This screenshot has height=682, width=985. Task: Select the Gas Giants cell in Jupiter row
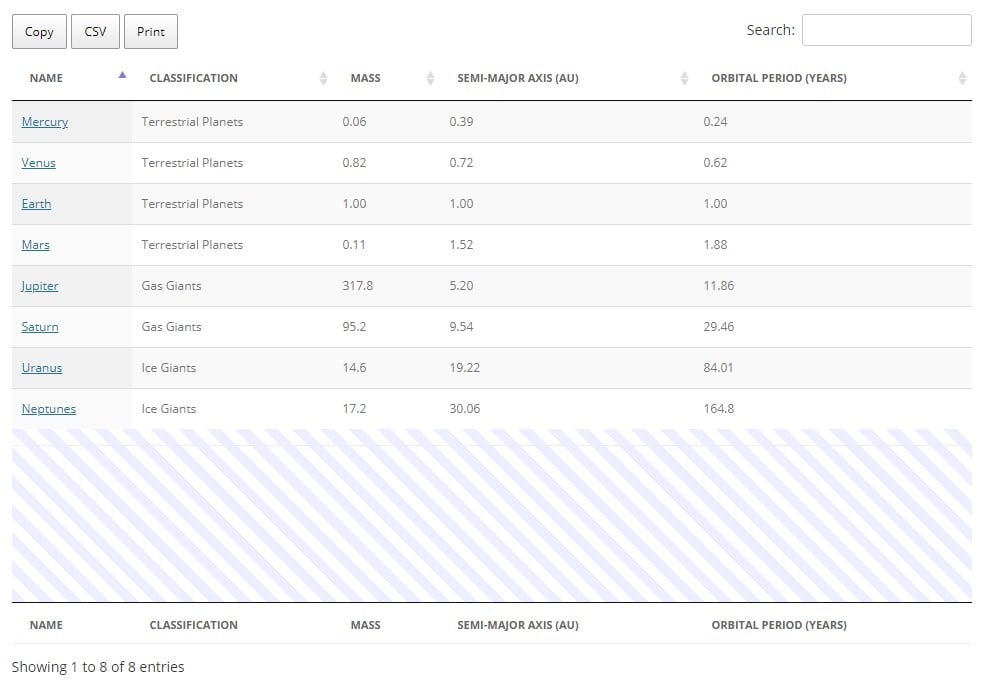coord(171,286)
